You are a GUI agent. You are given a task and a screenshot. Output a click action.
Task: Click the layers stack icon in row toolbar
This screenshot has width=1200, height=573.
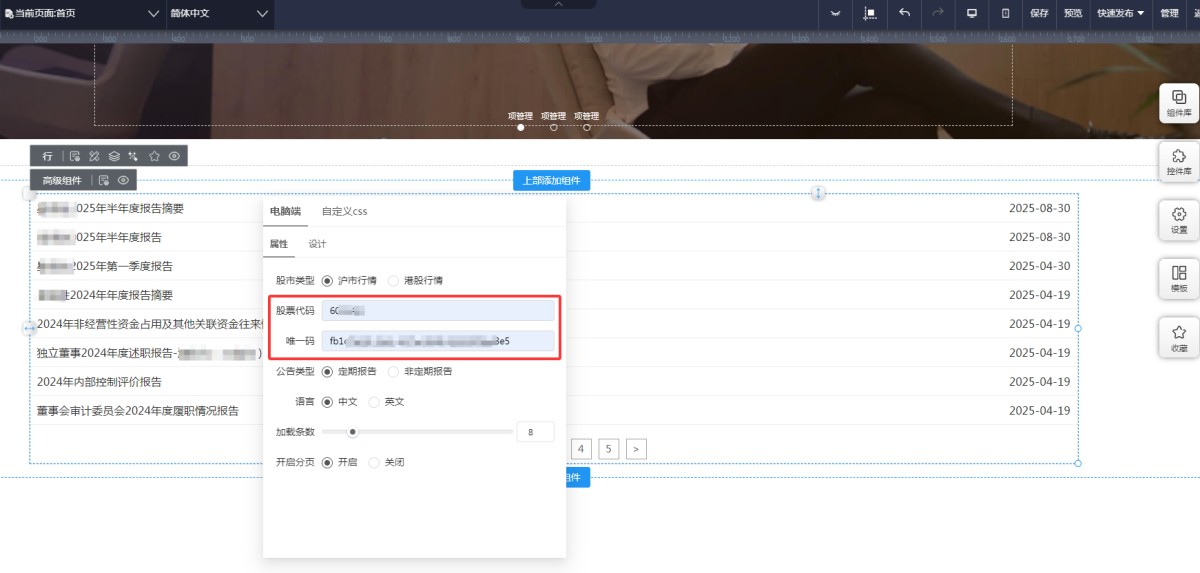(x=114, y=156)
